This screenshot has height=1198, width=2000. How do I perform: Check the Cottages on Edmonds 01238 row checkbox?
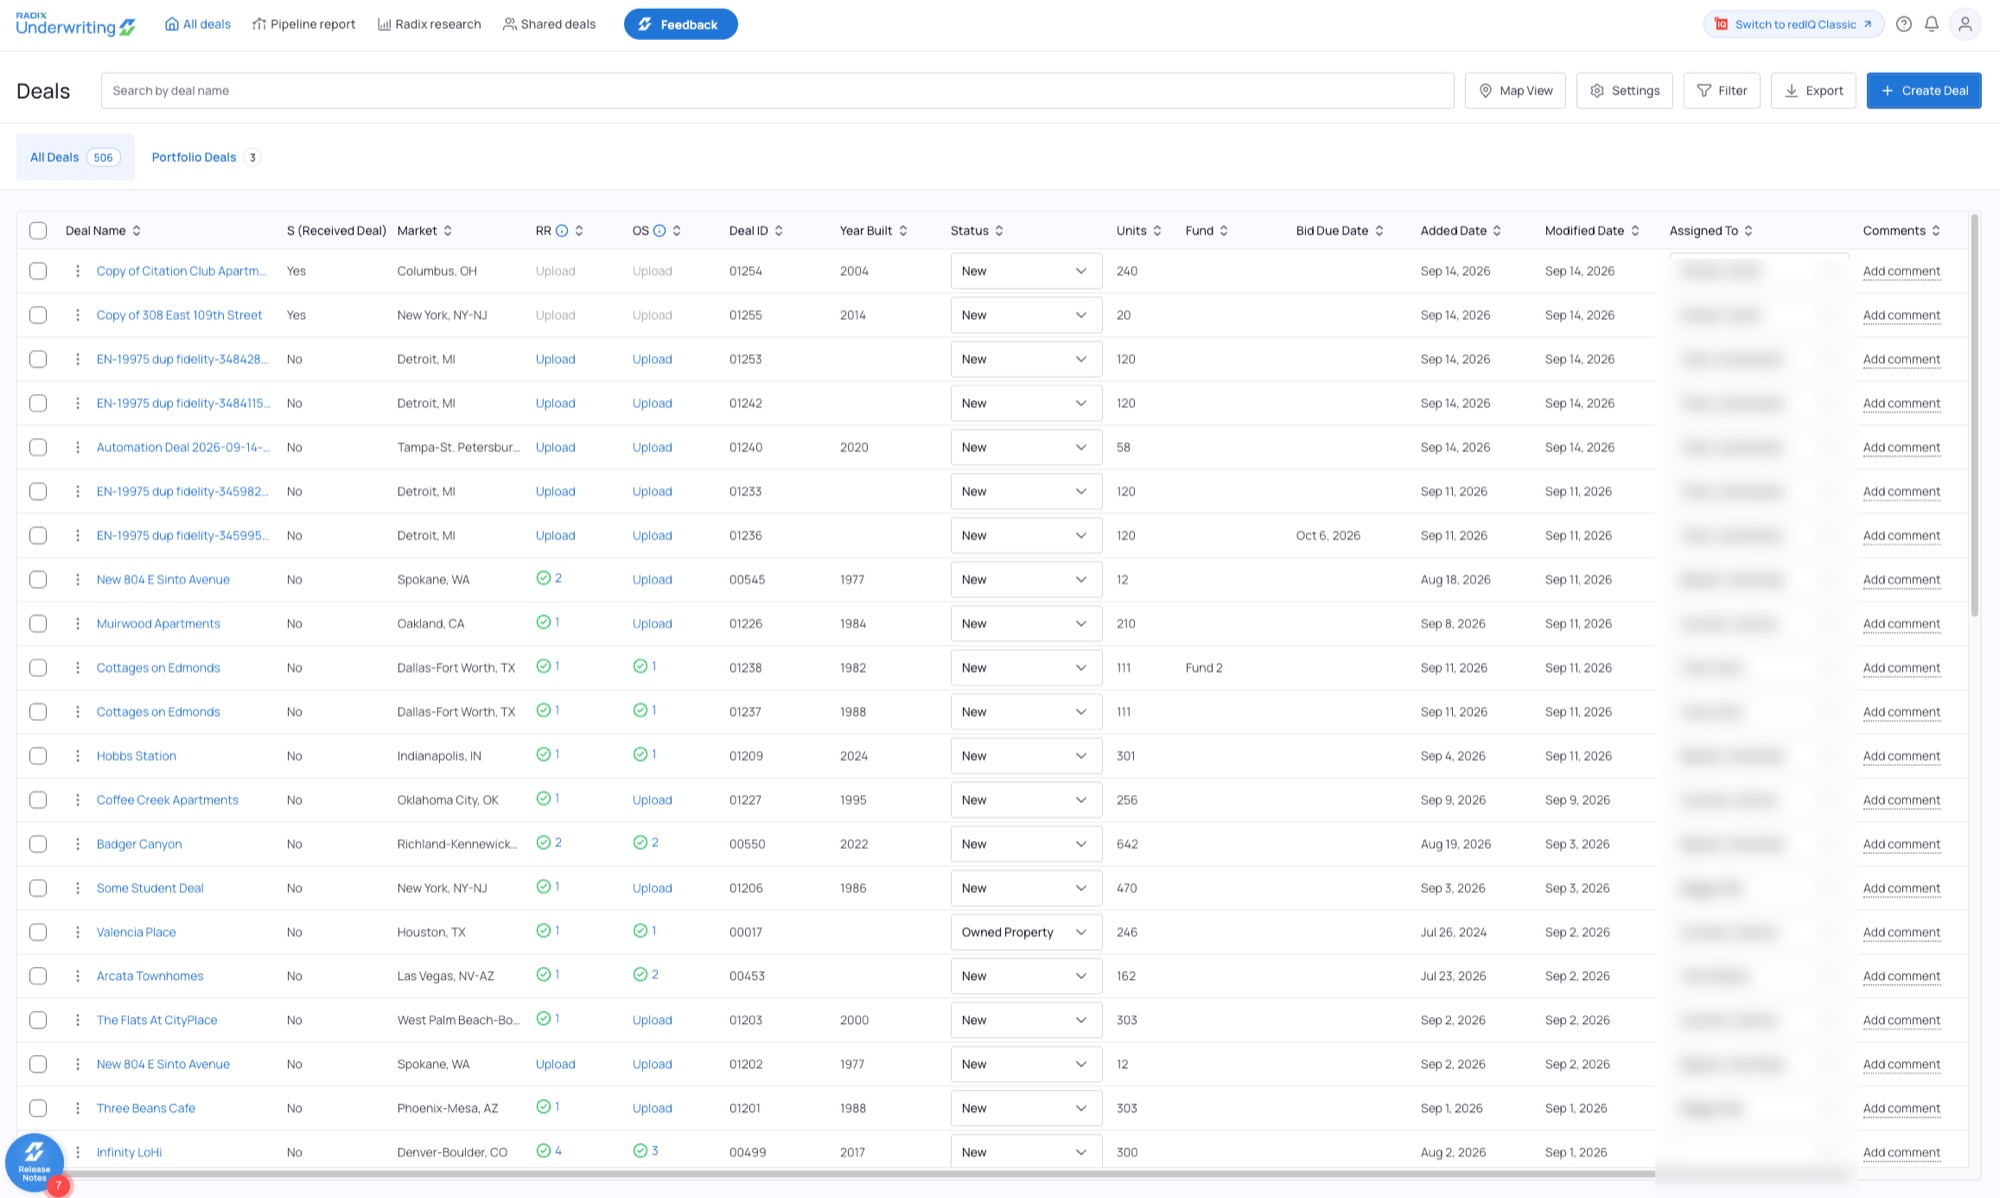point(38,668)
